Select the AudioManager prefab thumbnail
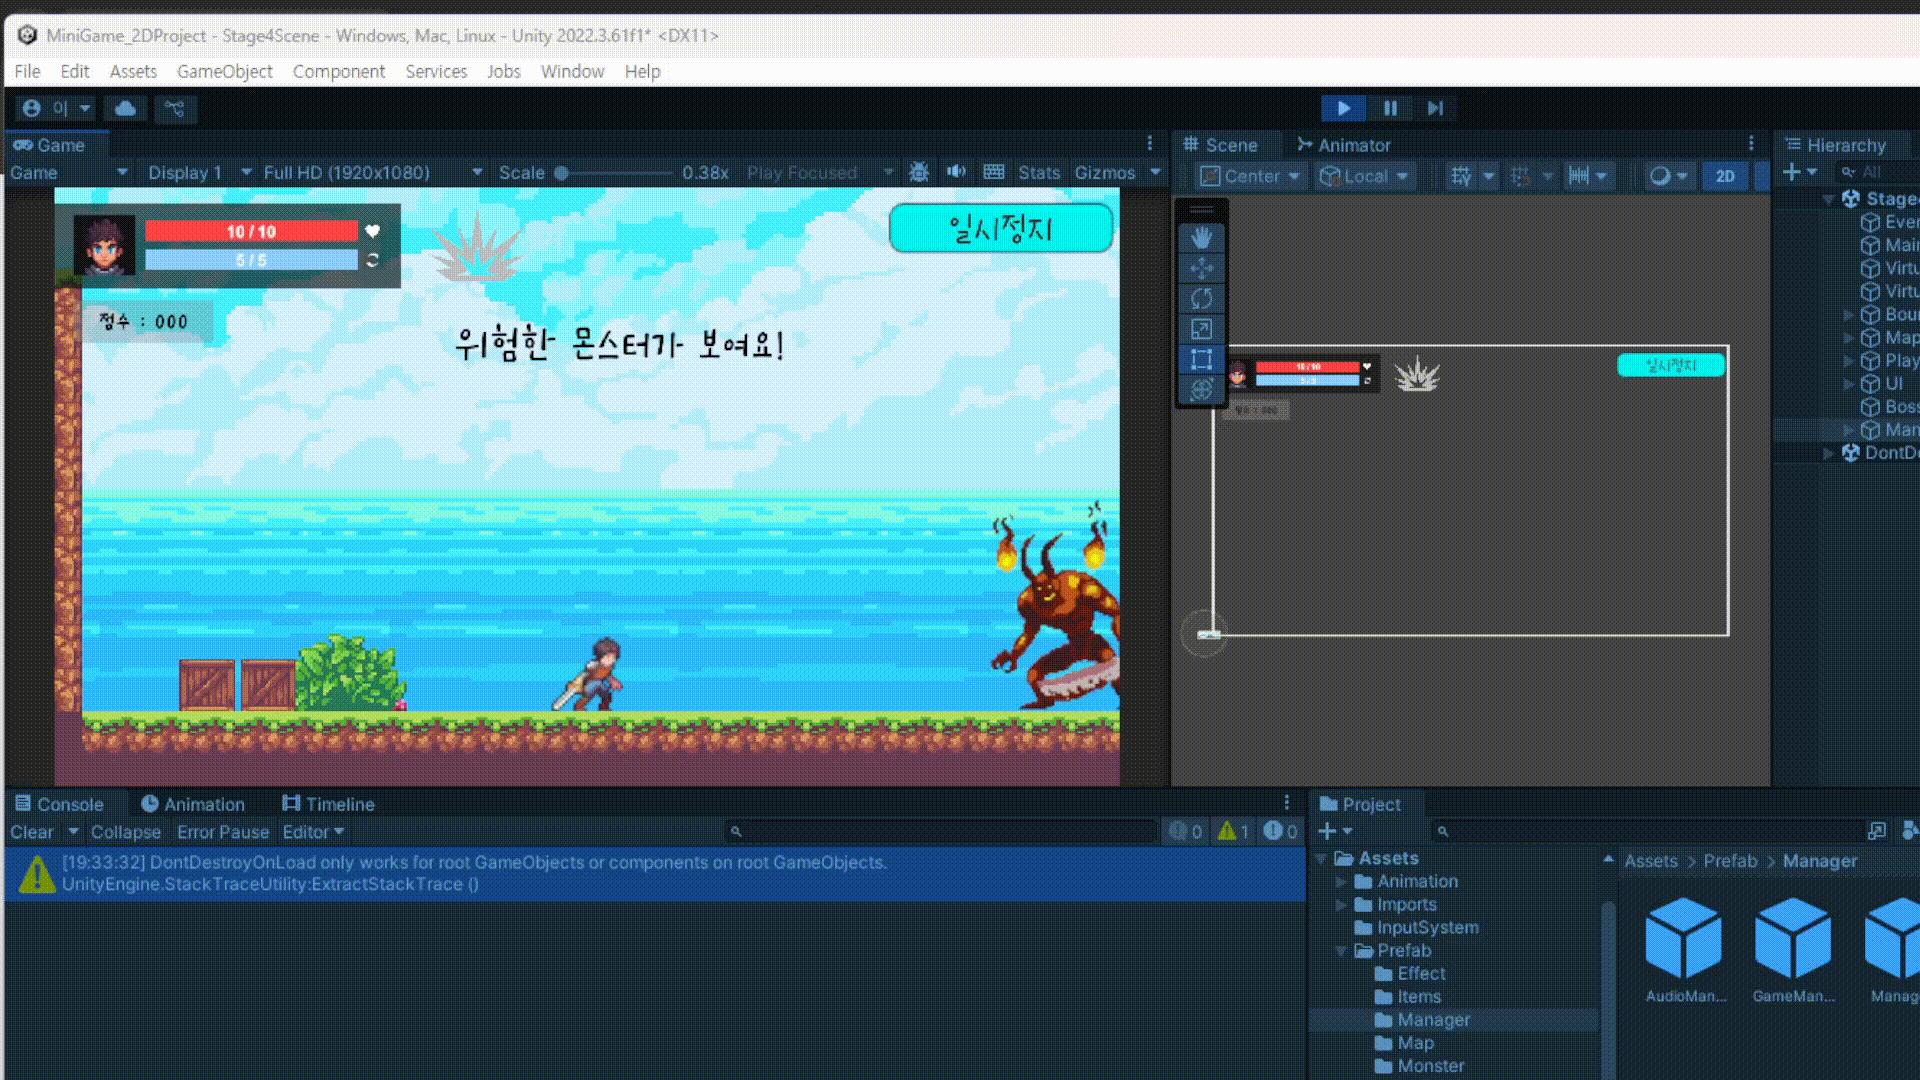The image size is (1920, 1080). pyautogui.click(x=1684, y=940)
